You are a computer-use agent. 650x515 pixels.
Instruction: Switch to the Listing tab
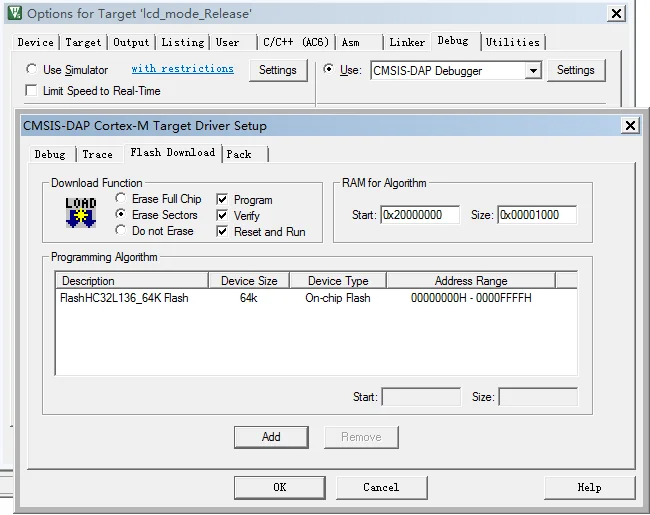pyautogui.click(x=183, y=42)
